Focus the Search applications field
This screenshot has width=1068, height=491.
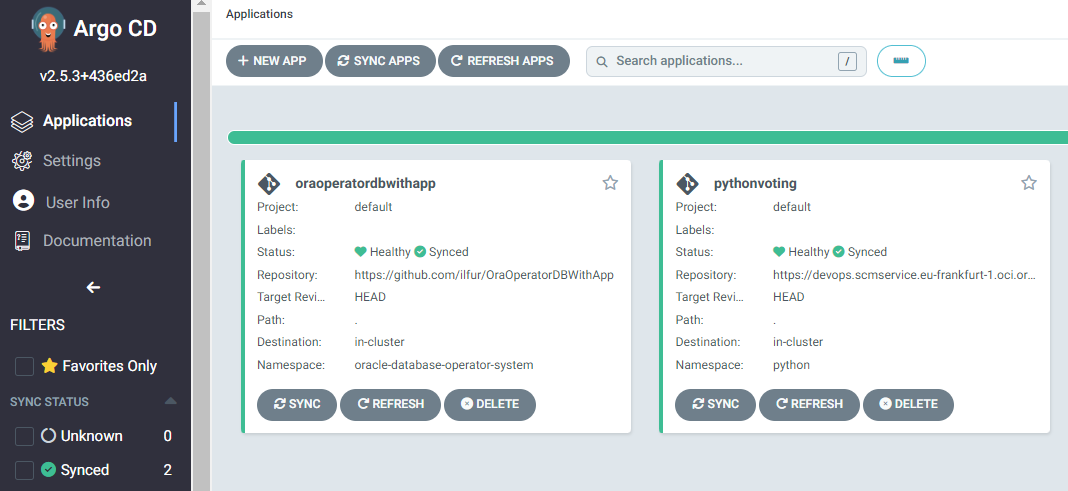click(725, 61)
